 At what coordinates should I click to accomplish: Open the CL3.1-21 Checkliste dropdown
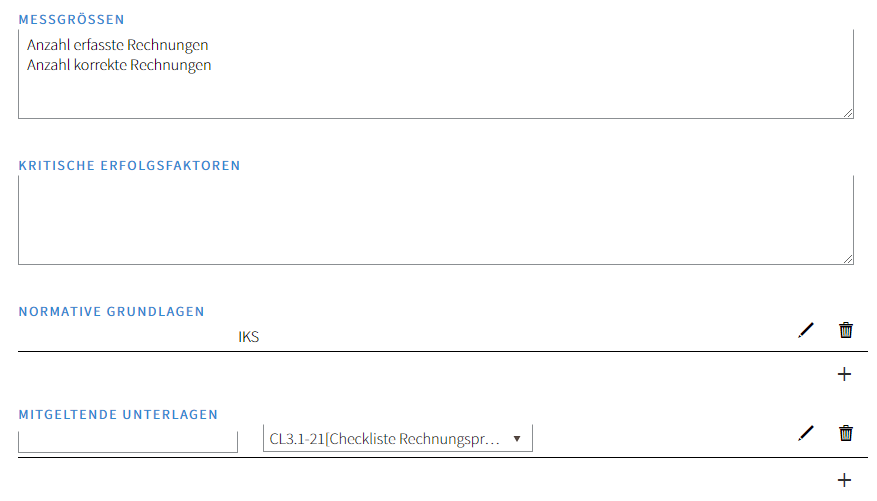tap(390, 438)
